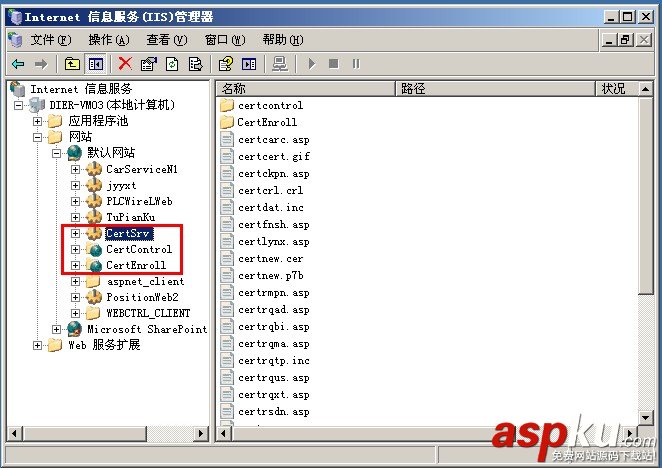Image resolution: width=662 pixels, height=468 pixels.
Task: Select CertSrv in the tree
Action: (128, 233)
